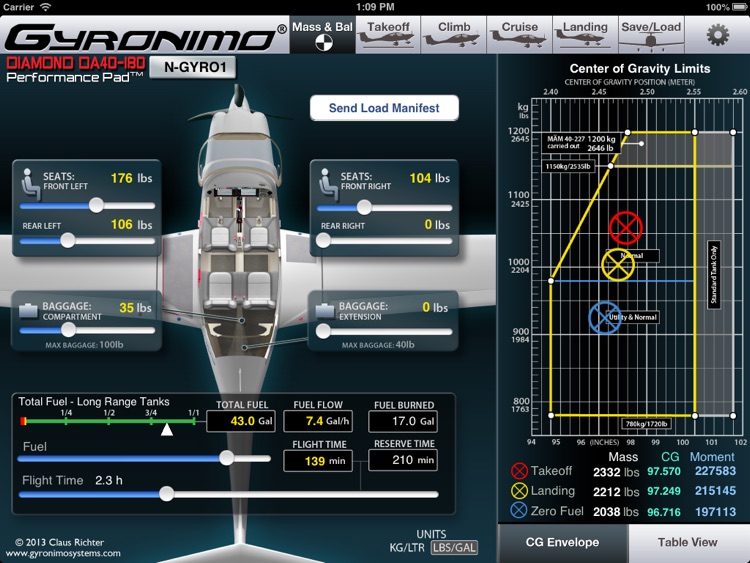This screenshot has height=563, width=750.
Task: Adjust the front left seat weight slider
Action: tap(96, 205)
